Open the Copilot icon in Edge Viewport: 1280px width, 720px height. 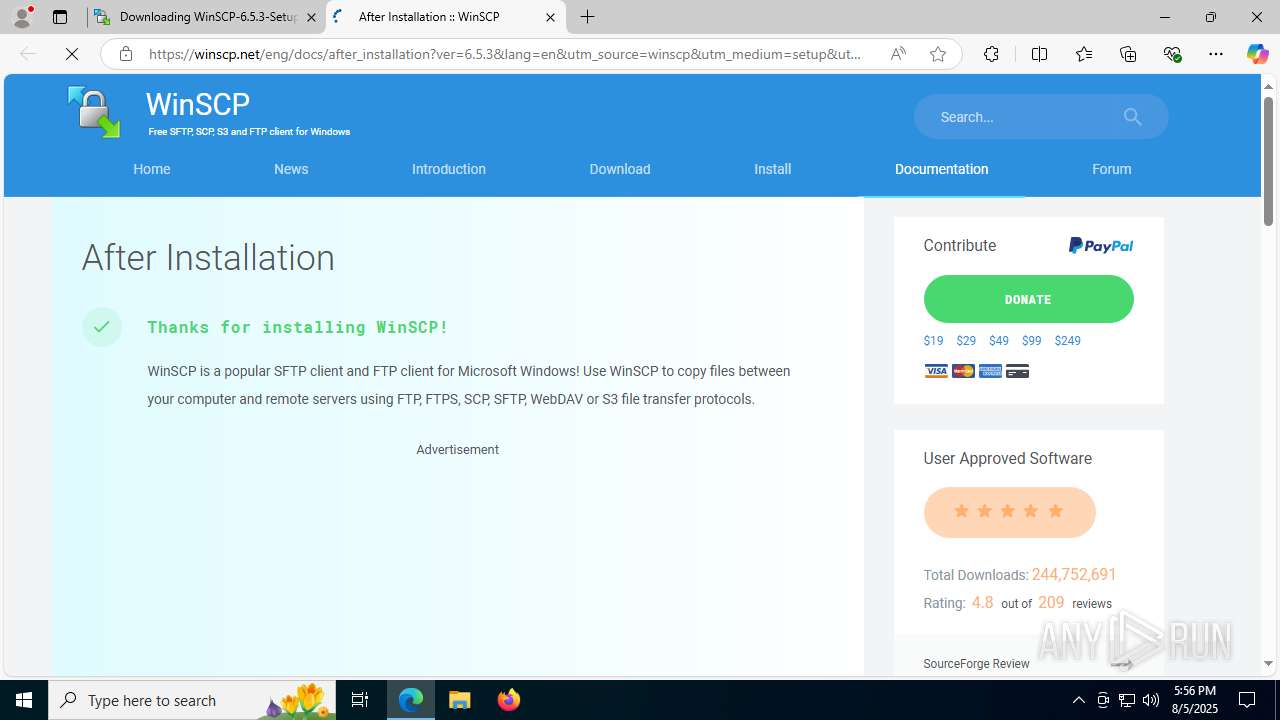tap(1257, 54)
